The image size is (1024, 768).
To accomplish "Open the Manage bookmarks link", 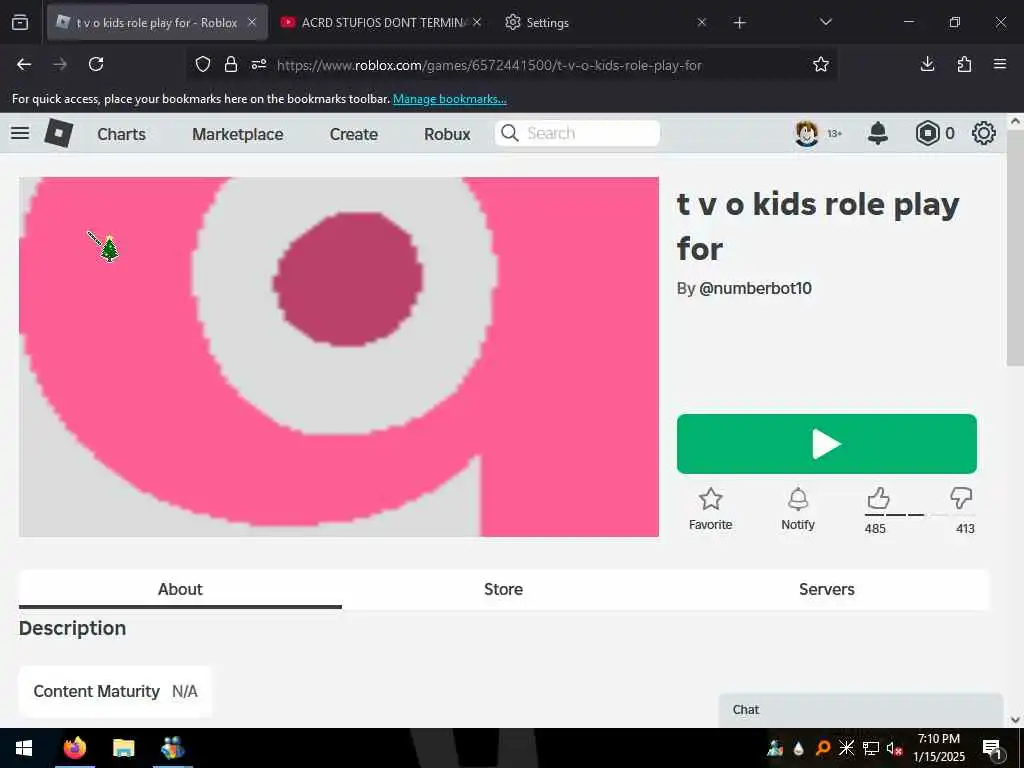I will [x=449, y=99].
